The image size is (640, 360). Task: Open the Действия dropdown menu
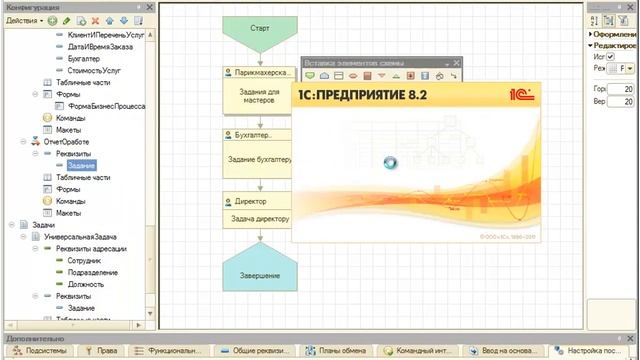click(24, 20)
